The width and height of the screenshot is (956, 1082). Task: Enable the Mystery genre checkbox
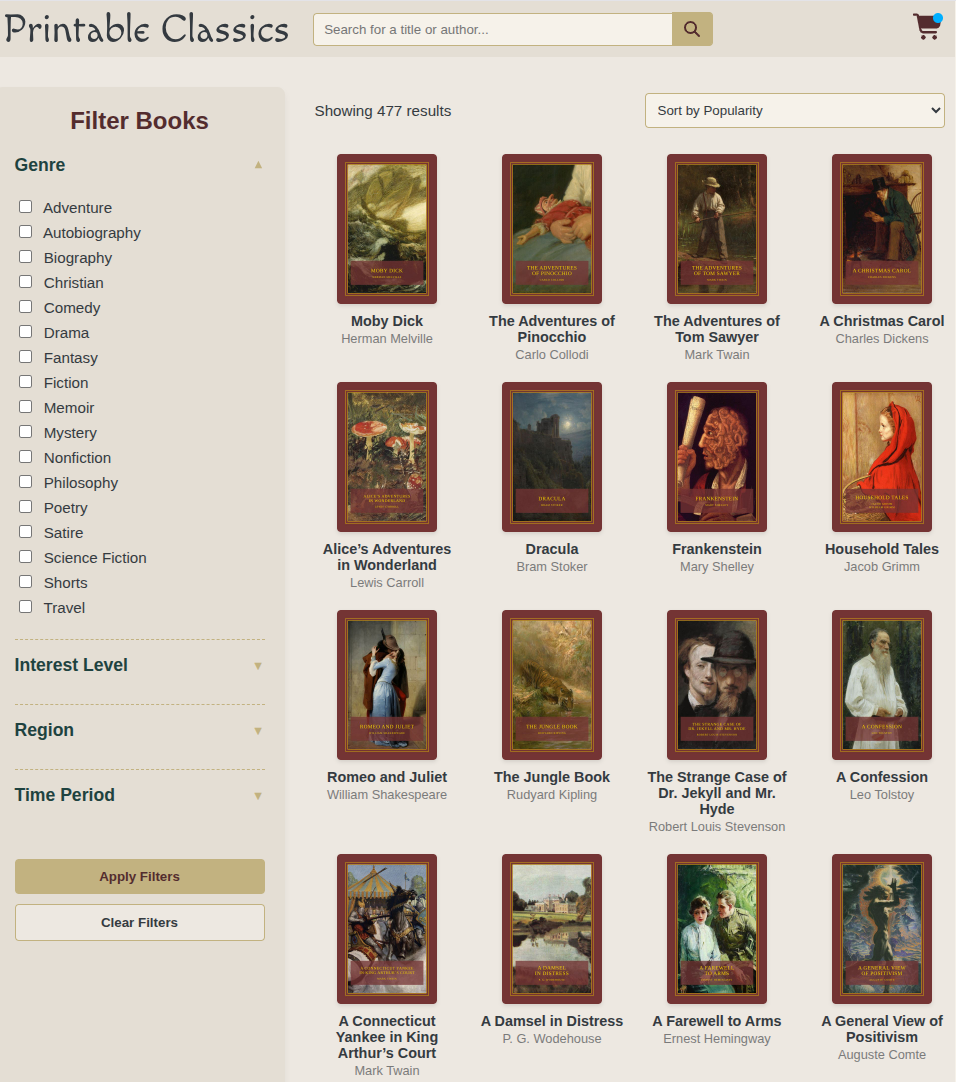pos(25,431)
